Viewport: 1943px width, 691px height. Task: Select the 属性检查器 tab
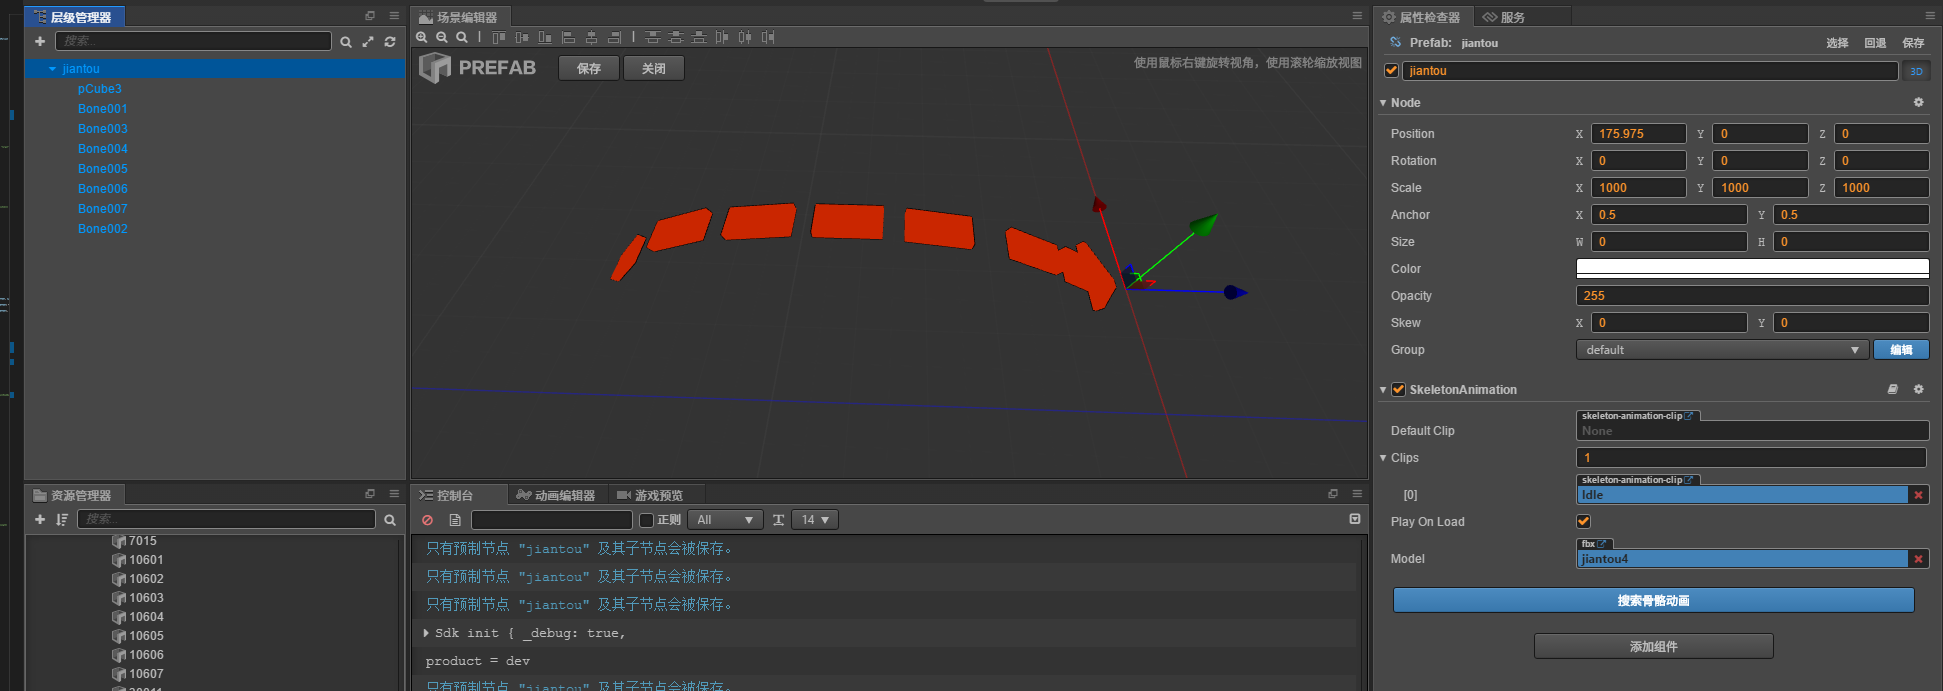(1421, 17)
